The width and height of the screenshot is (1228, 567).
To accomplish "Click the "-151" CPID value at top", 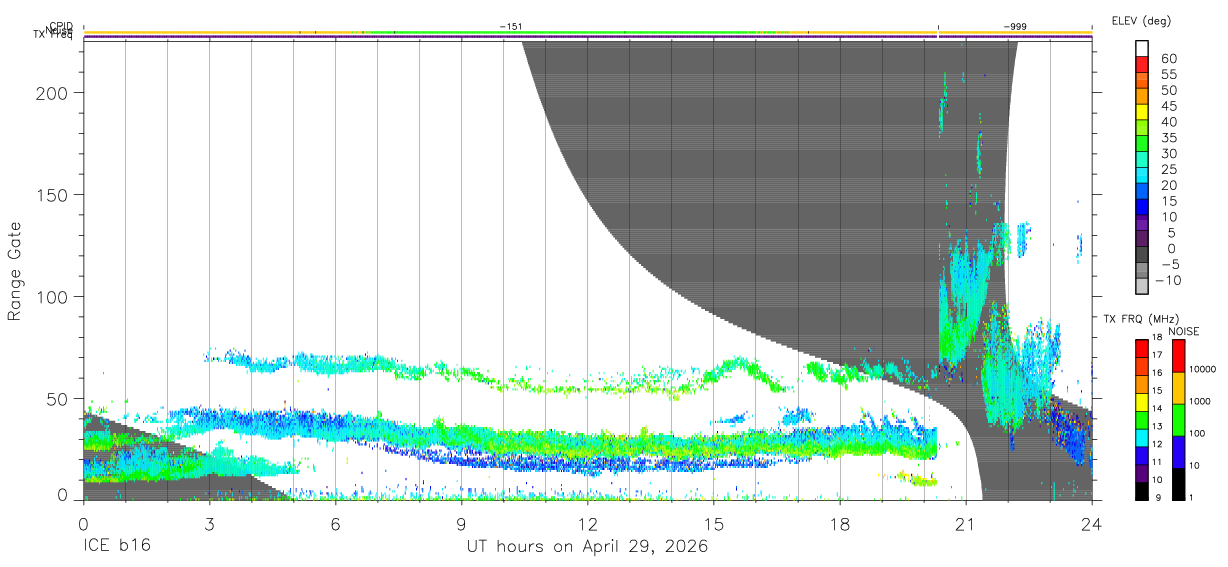I will coord(511,27).
